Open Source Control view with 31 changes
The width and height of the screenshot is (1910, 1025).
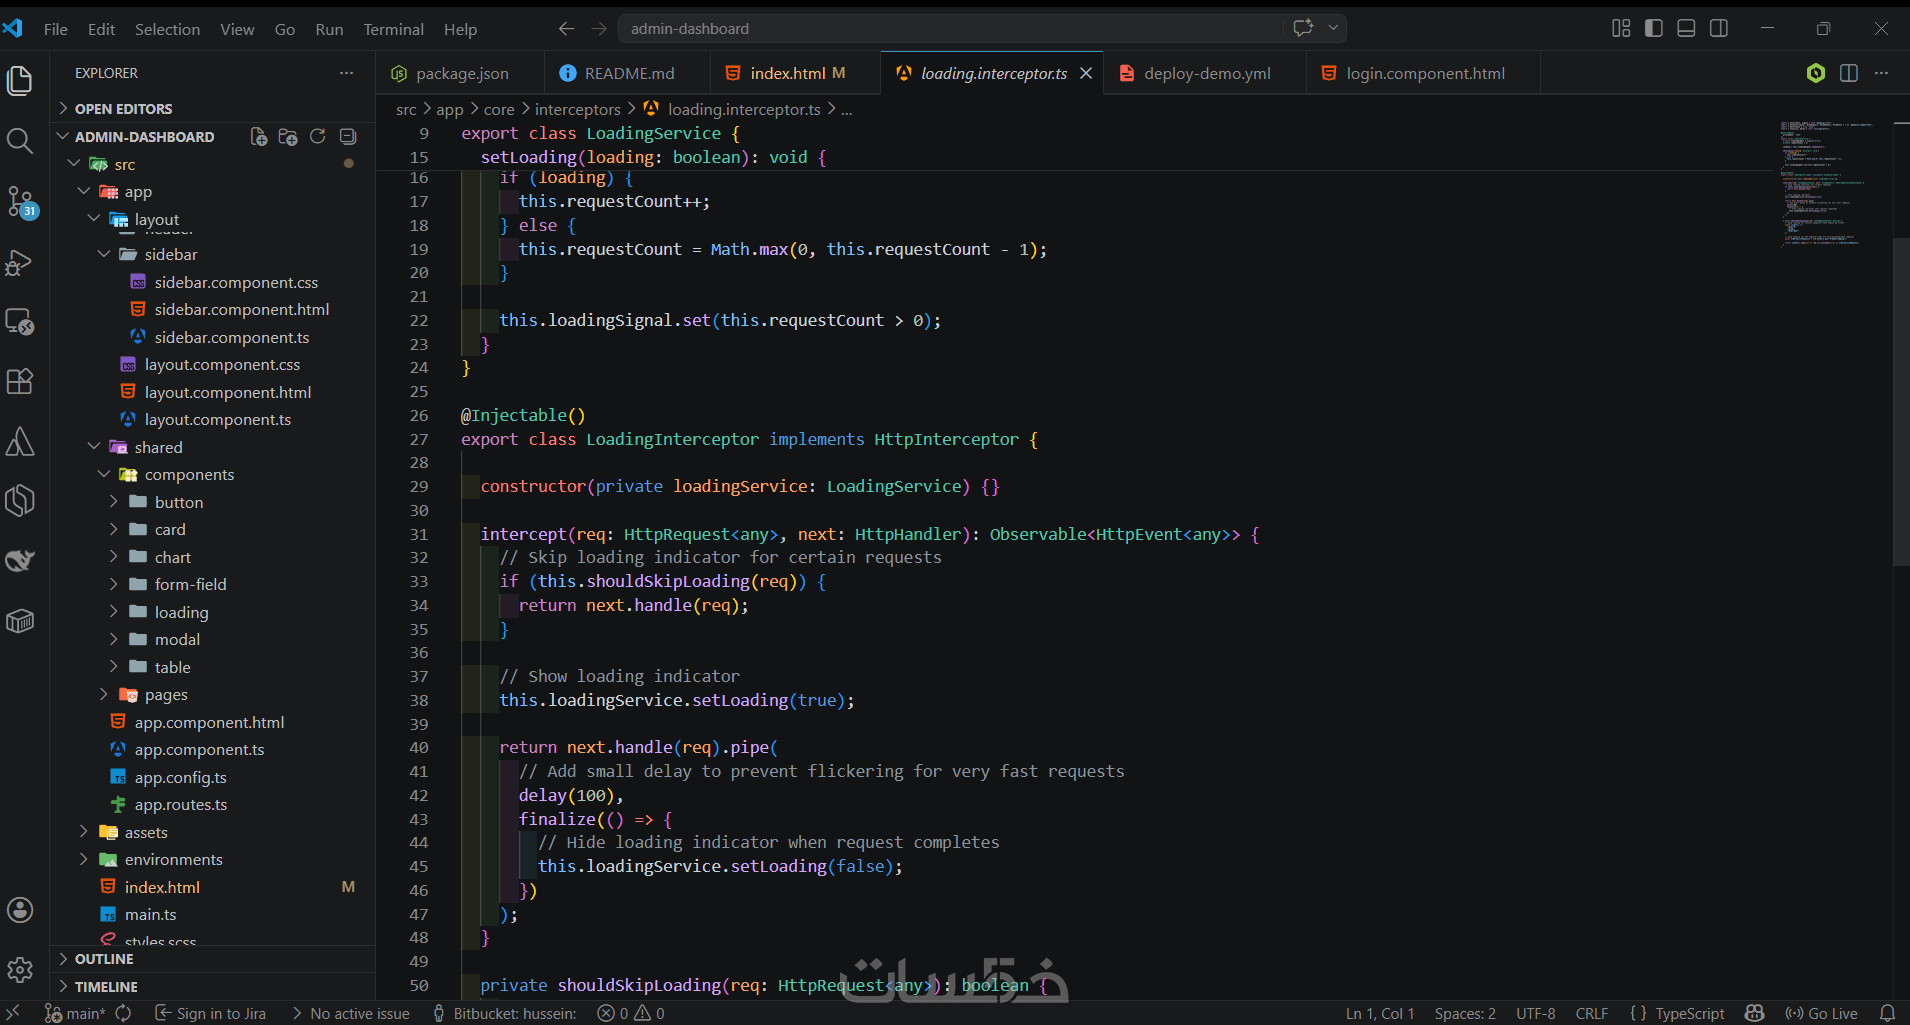(x=20, y=201)
